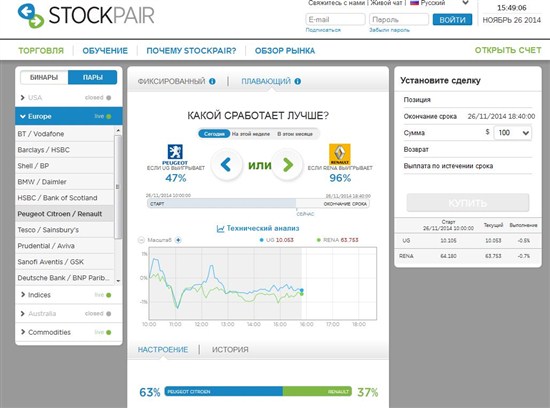The image size is (550, 408).
Task: Click the green live dot for Commodities
Action: point(108,332)
